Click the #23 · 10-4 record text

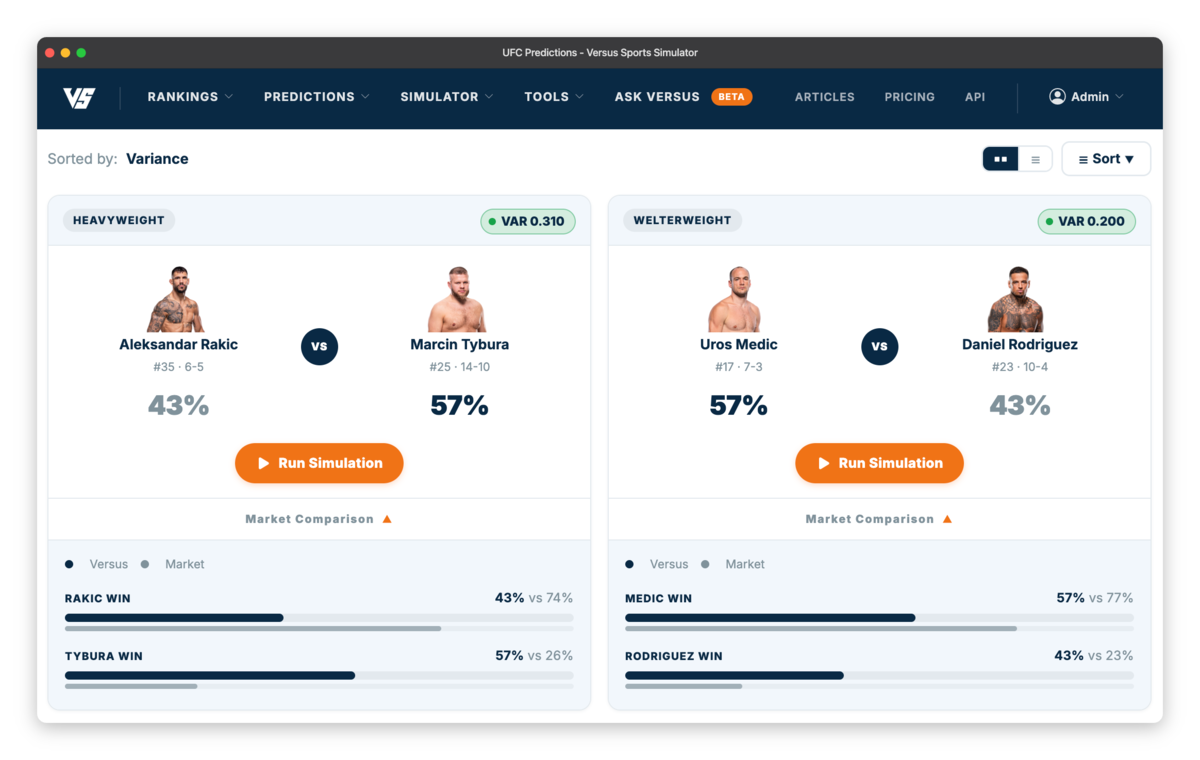click(1019, 367)
